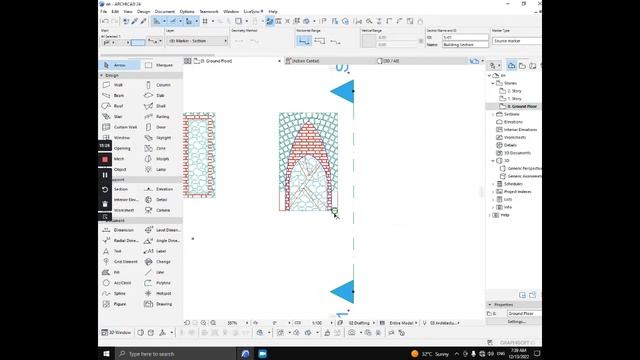
Task: Collapse the 3D folder in Navigator
Action: tap(493, 161)
